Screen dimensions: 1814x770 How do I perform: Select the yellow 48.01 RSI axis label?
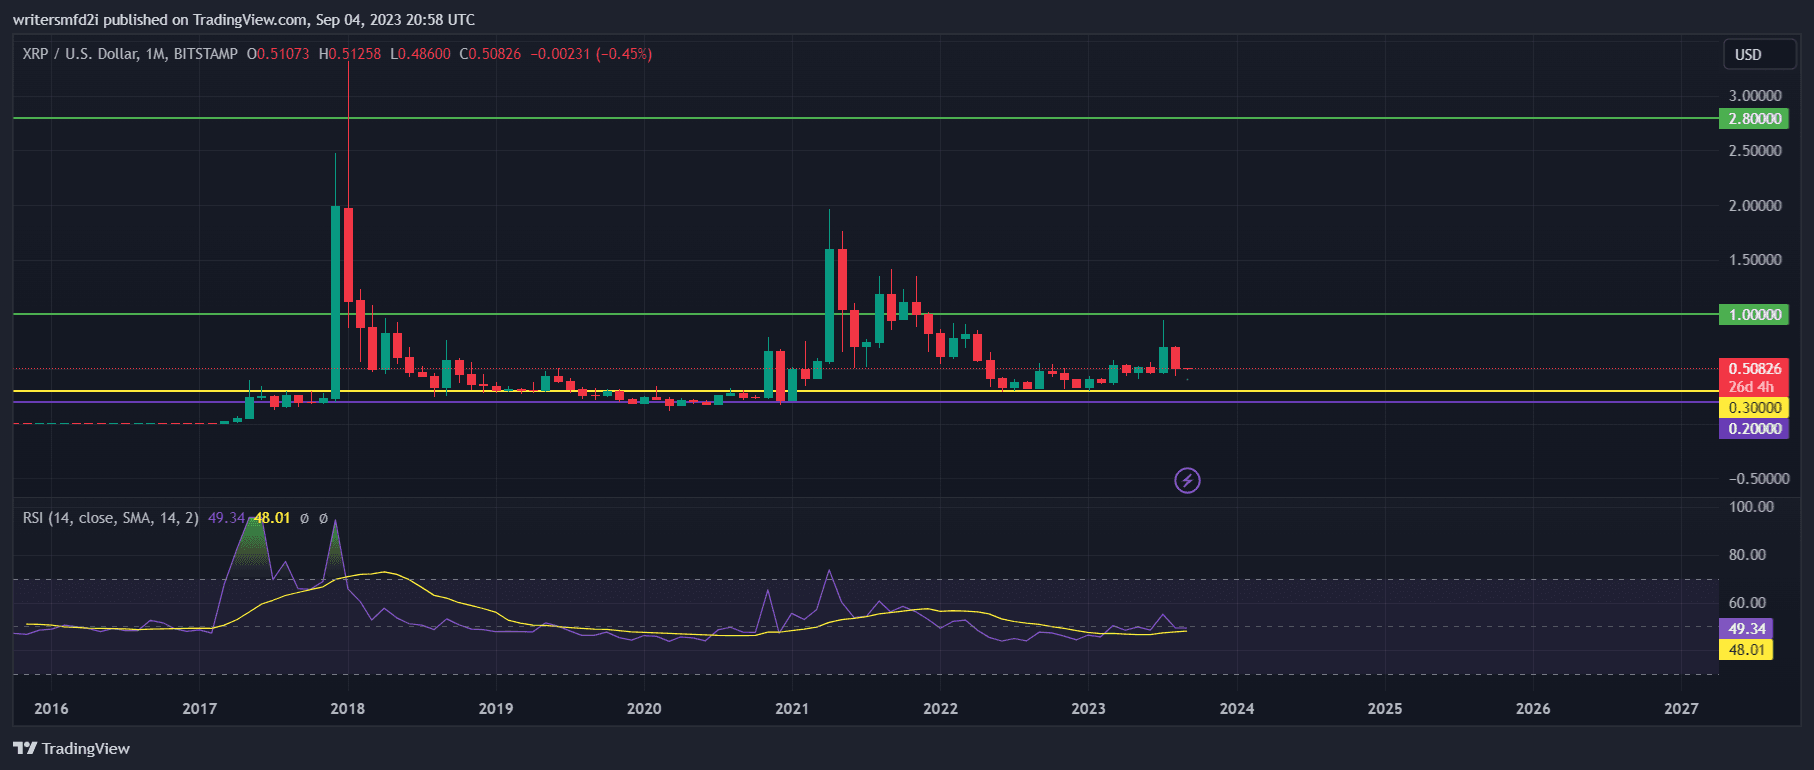click(x=1746, y=650)
